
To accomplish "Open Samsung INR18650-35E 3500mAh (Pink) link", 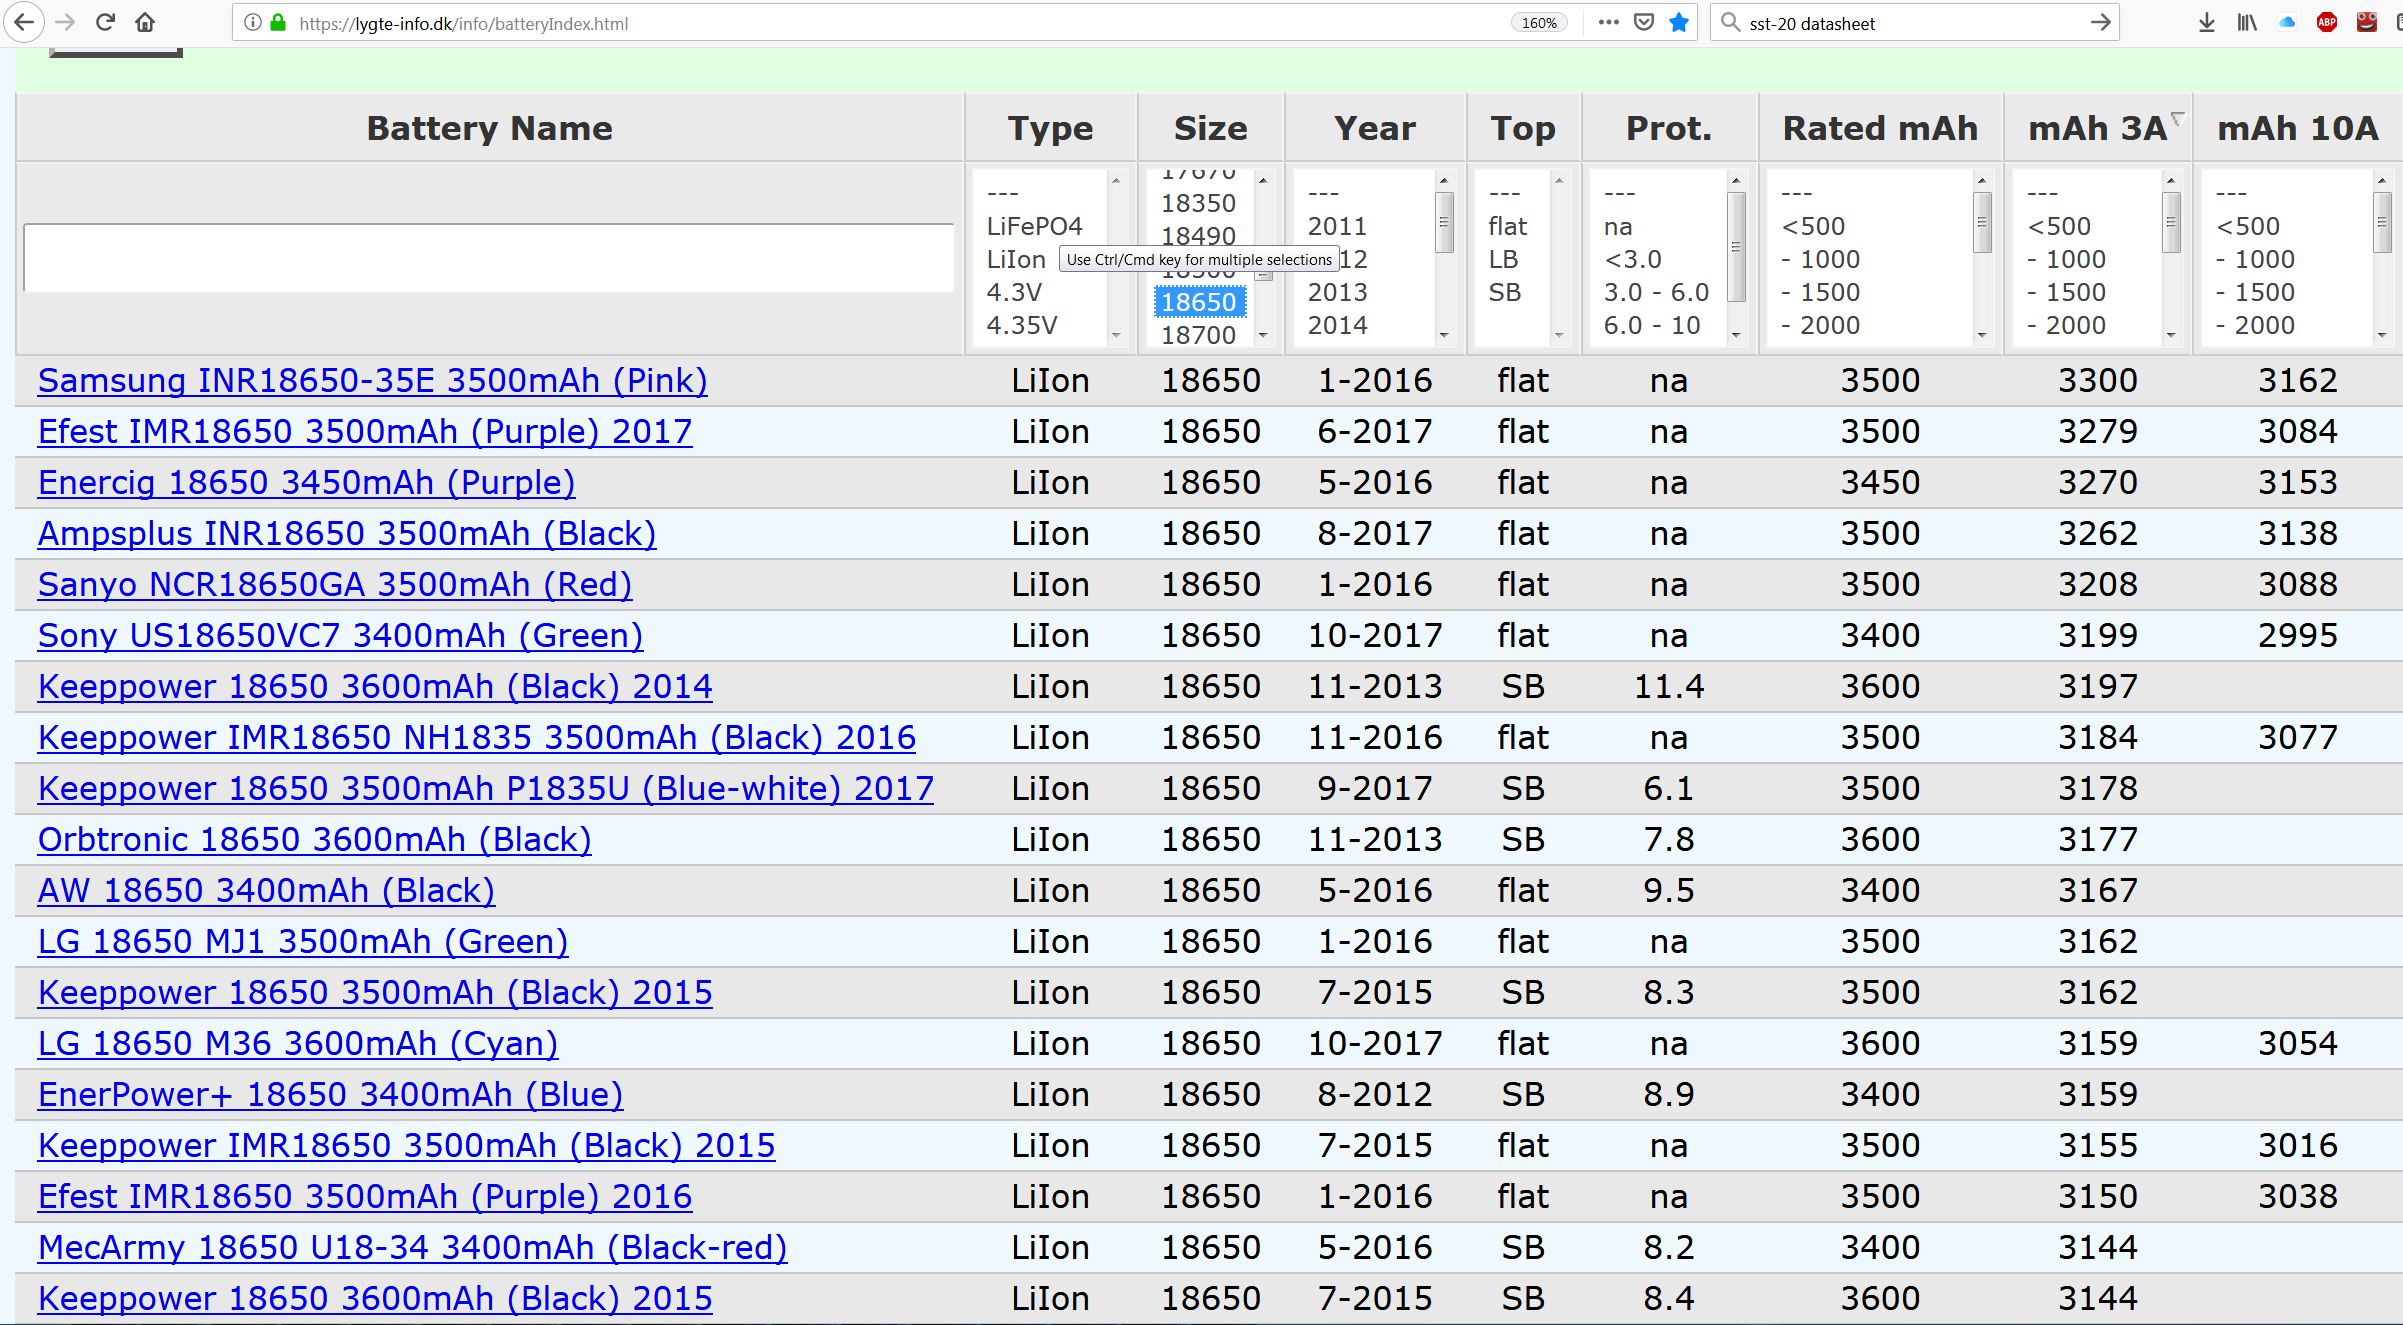I will point(372,381).
